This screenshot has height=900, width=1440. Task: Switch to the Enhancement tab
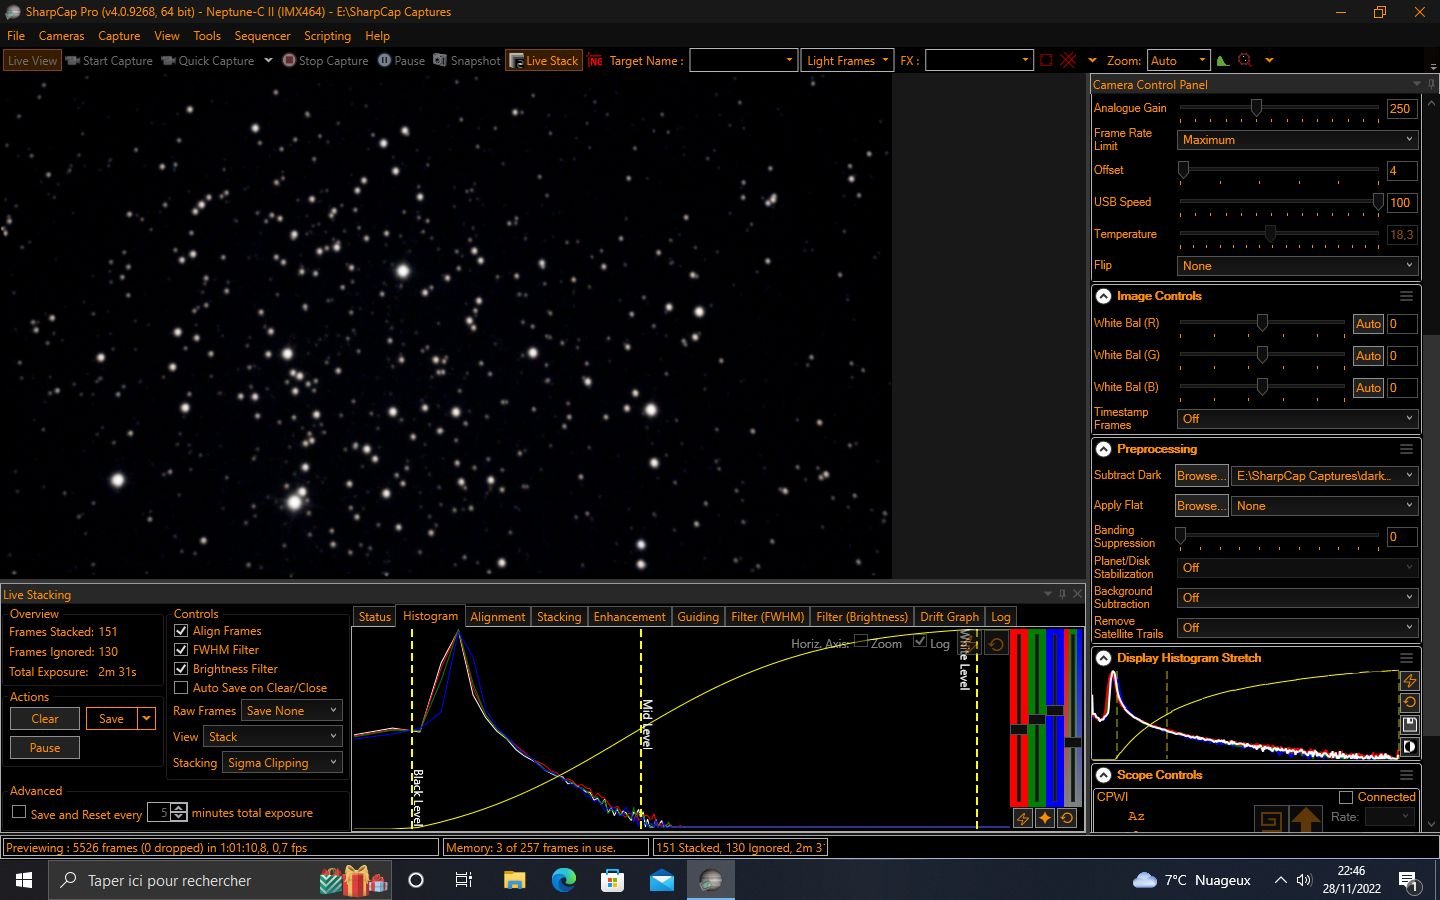629,617
